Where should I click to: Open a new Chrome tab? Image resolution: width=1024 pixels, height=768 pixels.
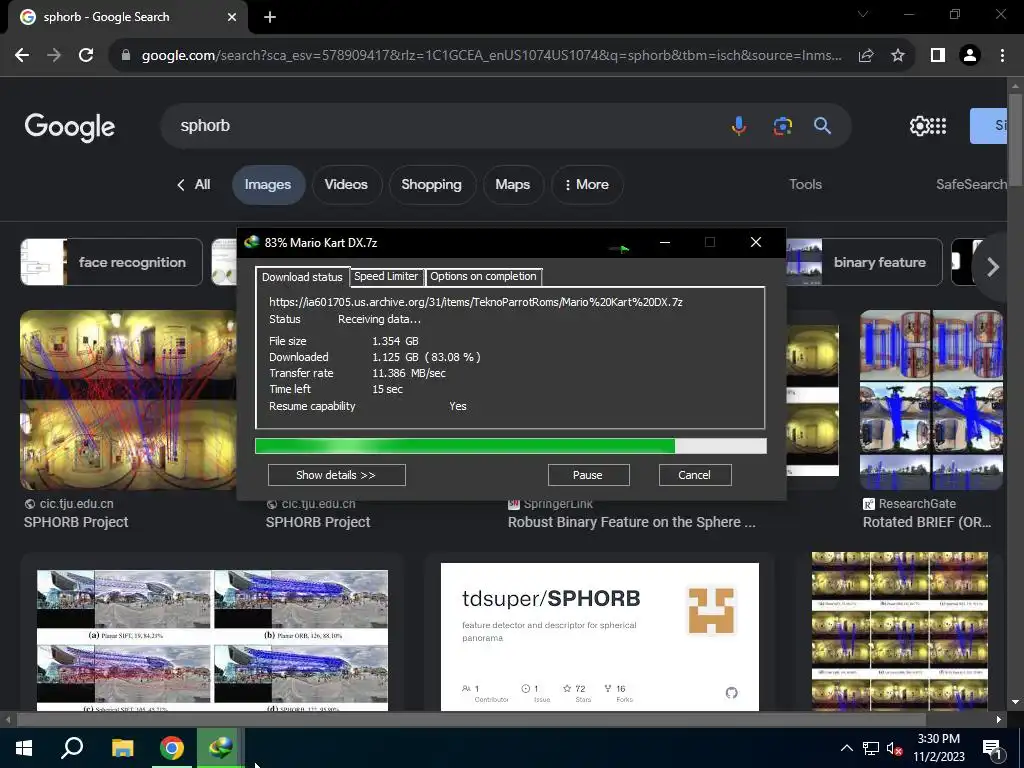(270, 17)
